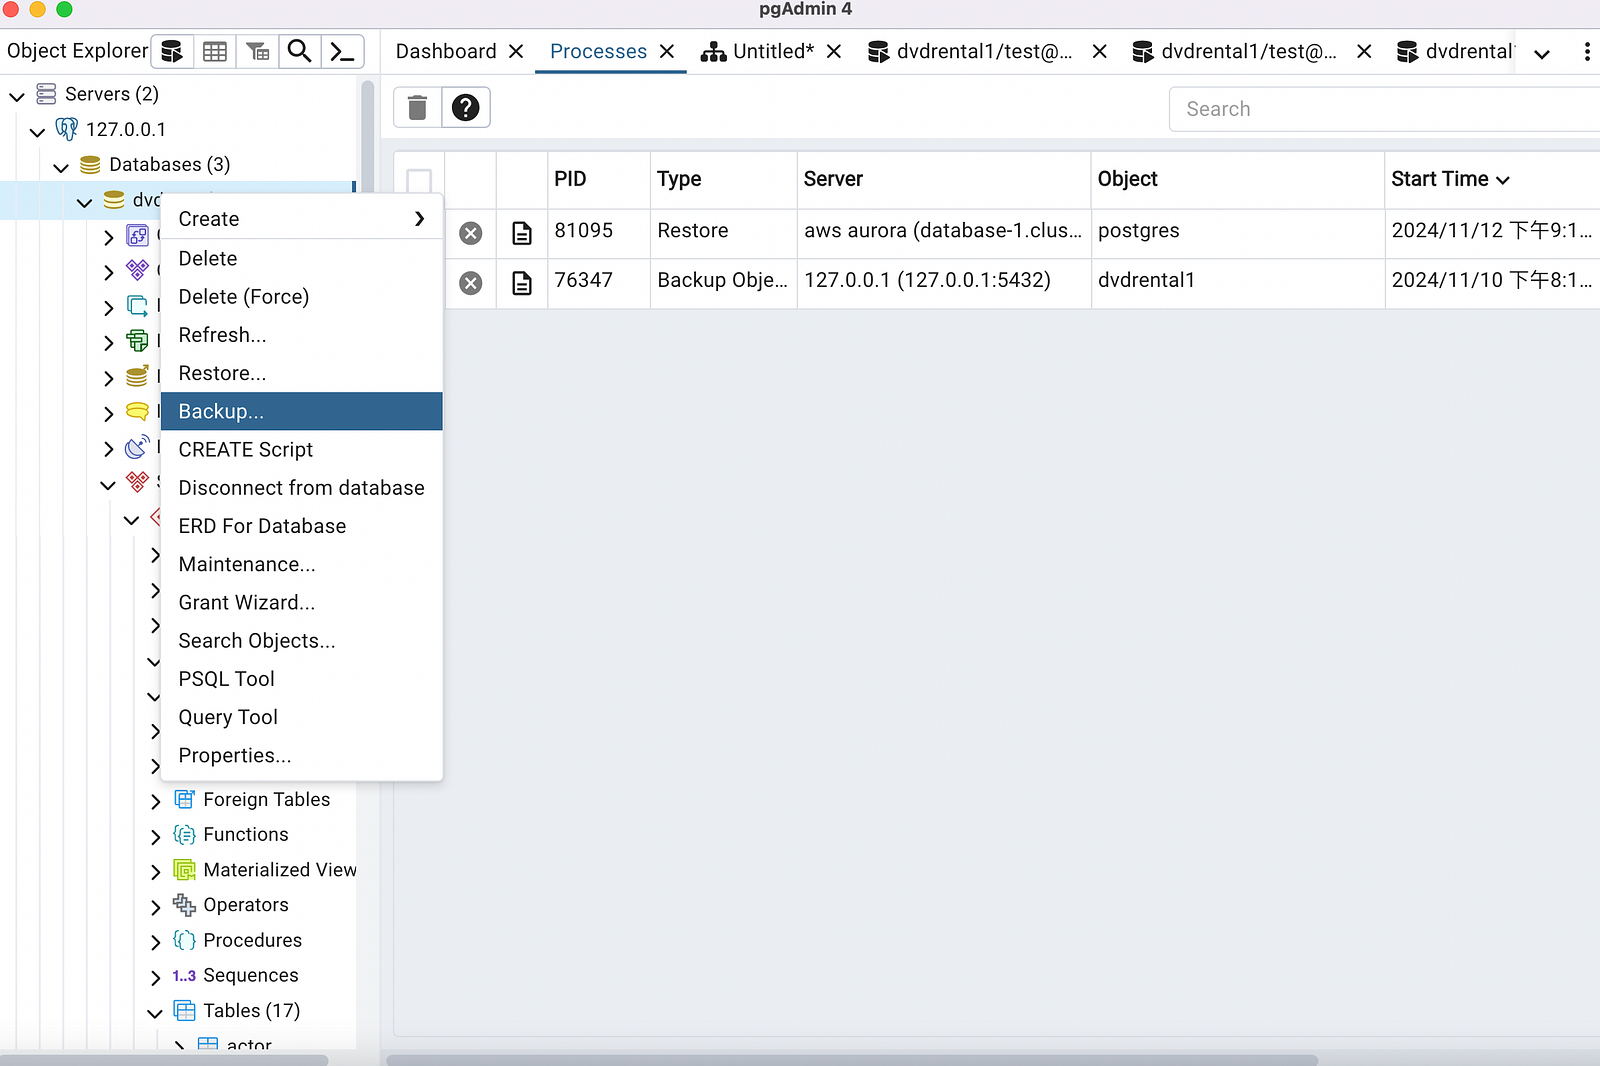Focus the Search field in Processes
1600x1066 pixels.
pyautogui.click(x=1385, y=109)
